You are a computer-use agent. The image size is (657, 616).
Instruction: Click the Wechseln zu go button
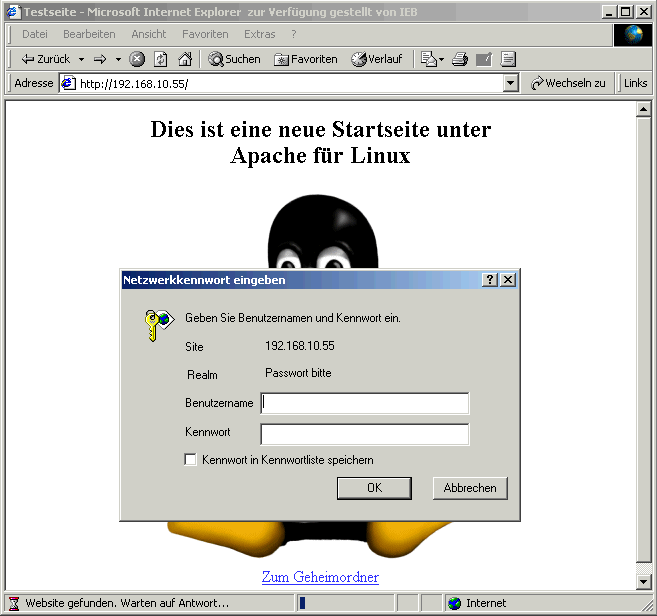[568, 83]
